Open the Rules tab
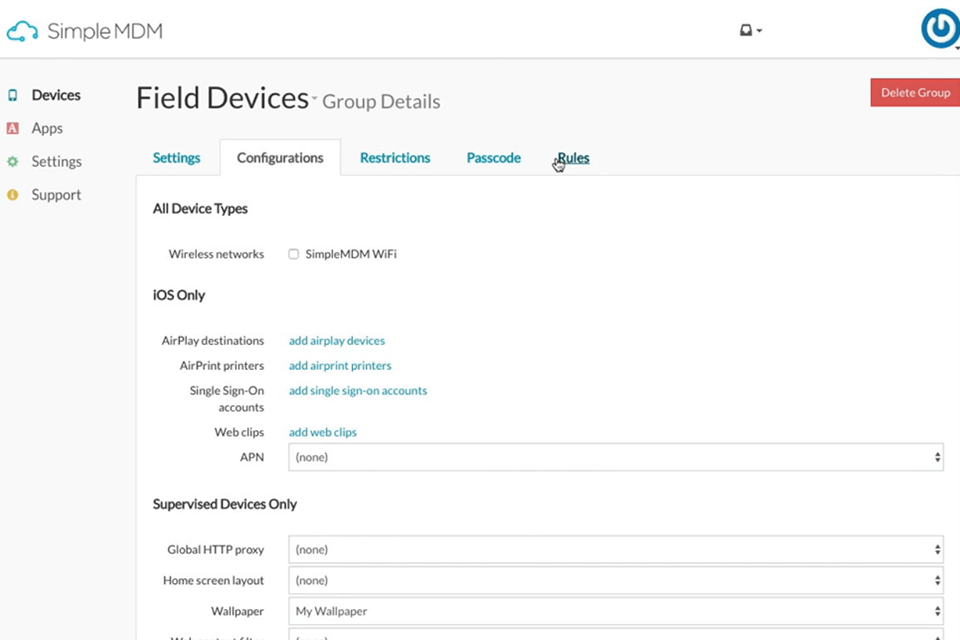960x640 pixels. [x=572, y=157]
